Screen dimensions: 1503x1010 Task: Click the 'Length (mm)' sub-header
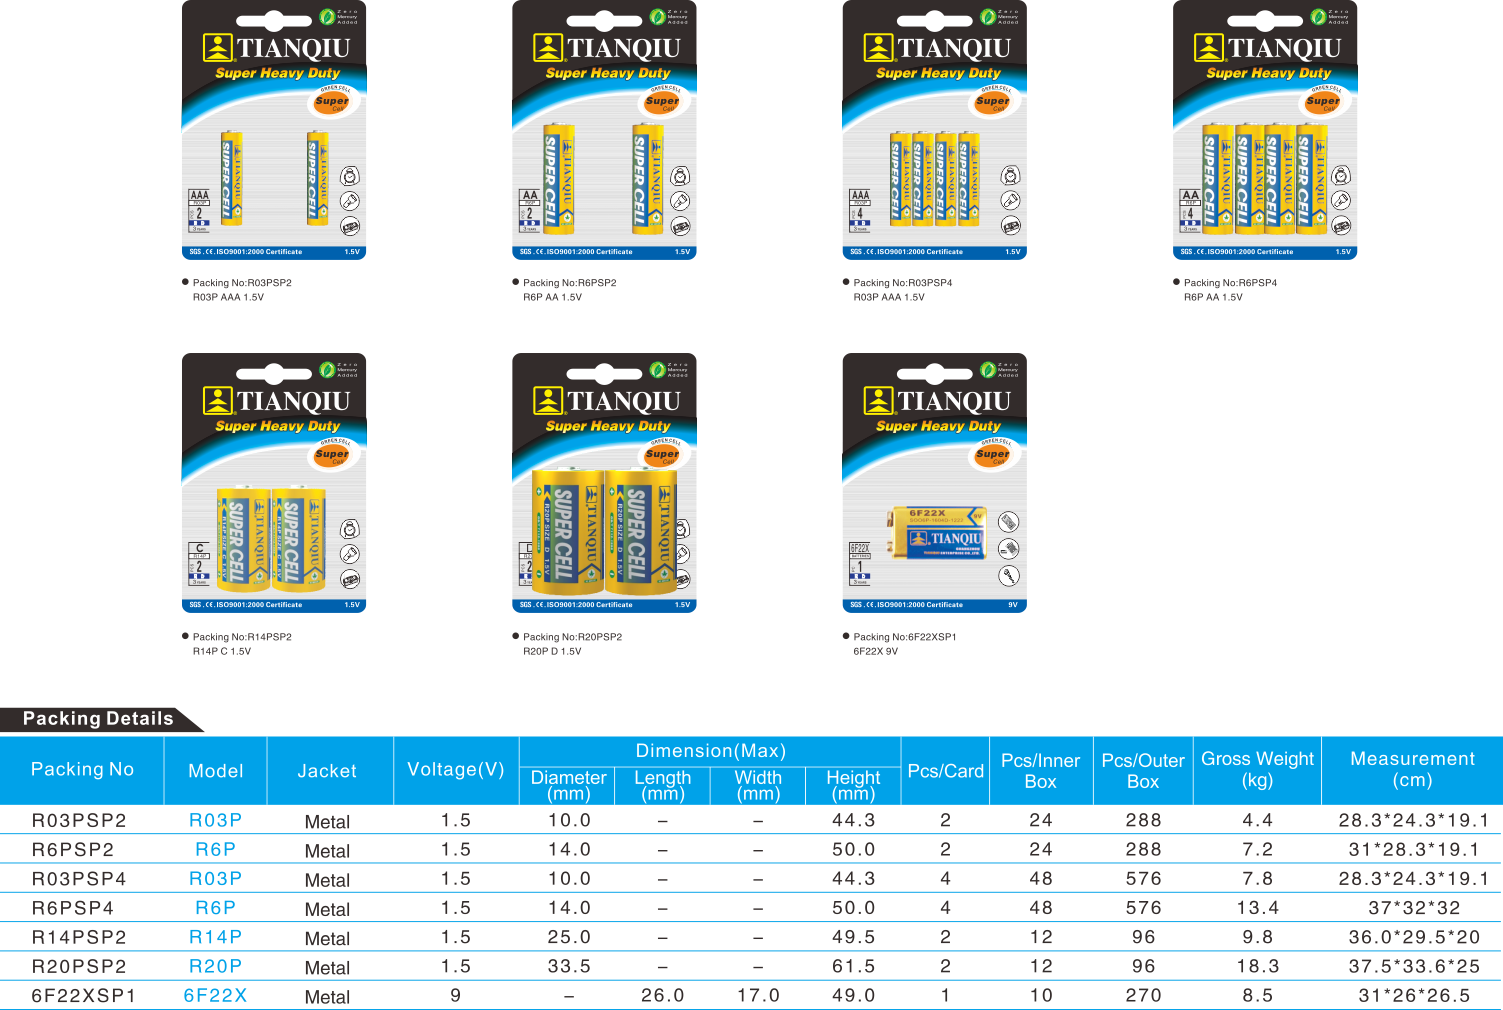coord(663,785)
